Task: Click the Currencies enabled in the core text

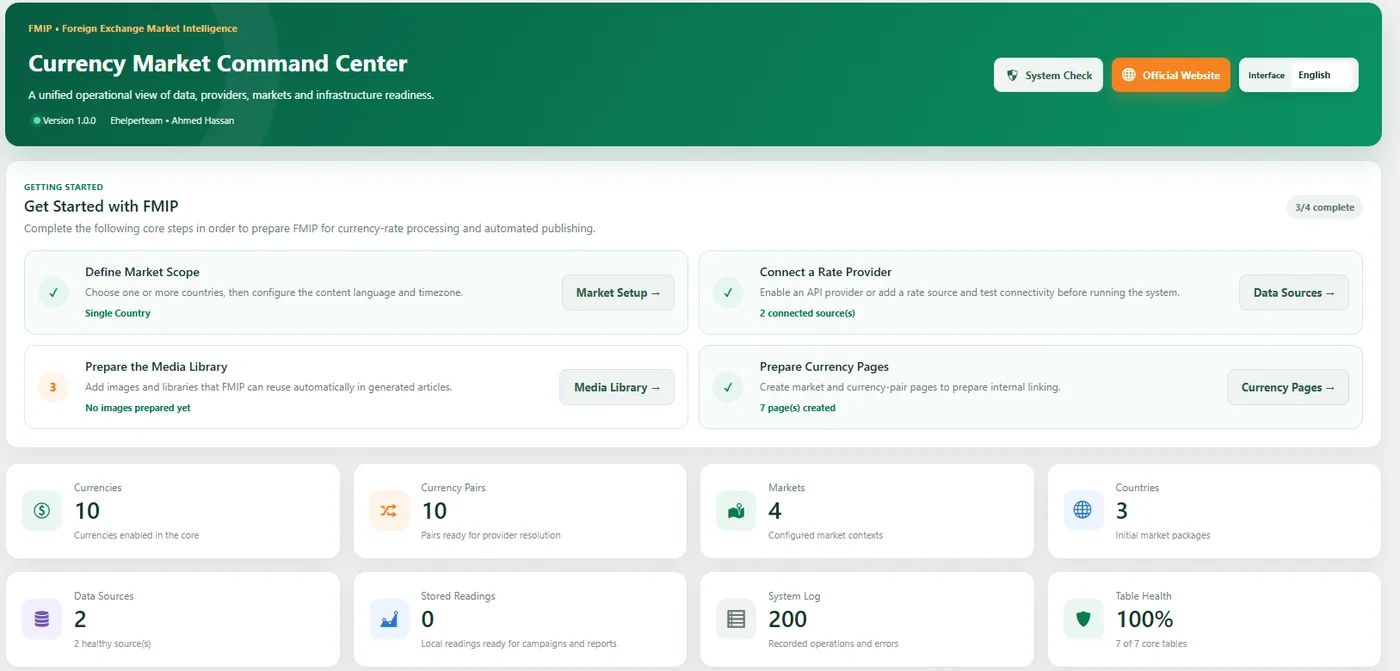Action: tap(136, 536)
